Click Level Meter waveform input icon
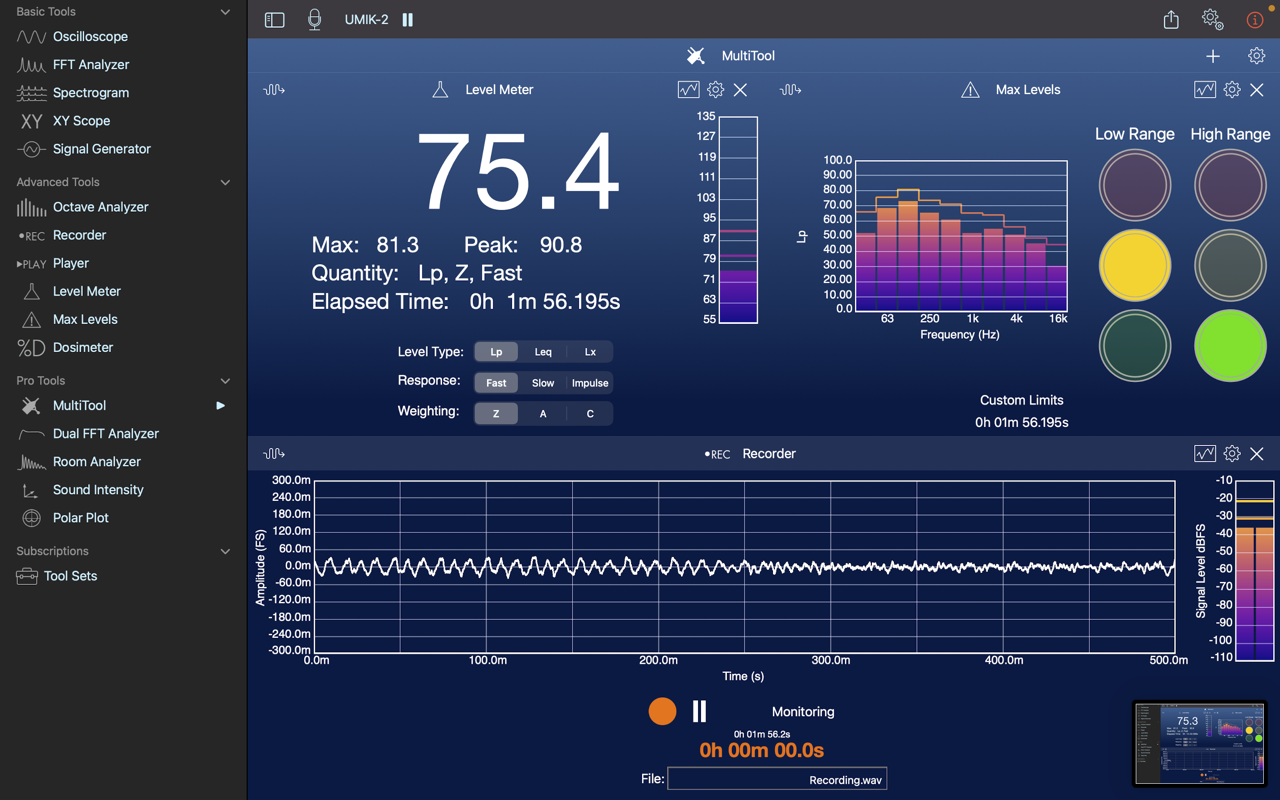Image resolution: width=1280 pixels, height=800 pixels. point(274,90)
